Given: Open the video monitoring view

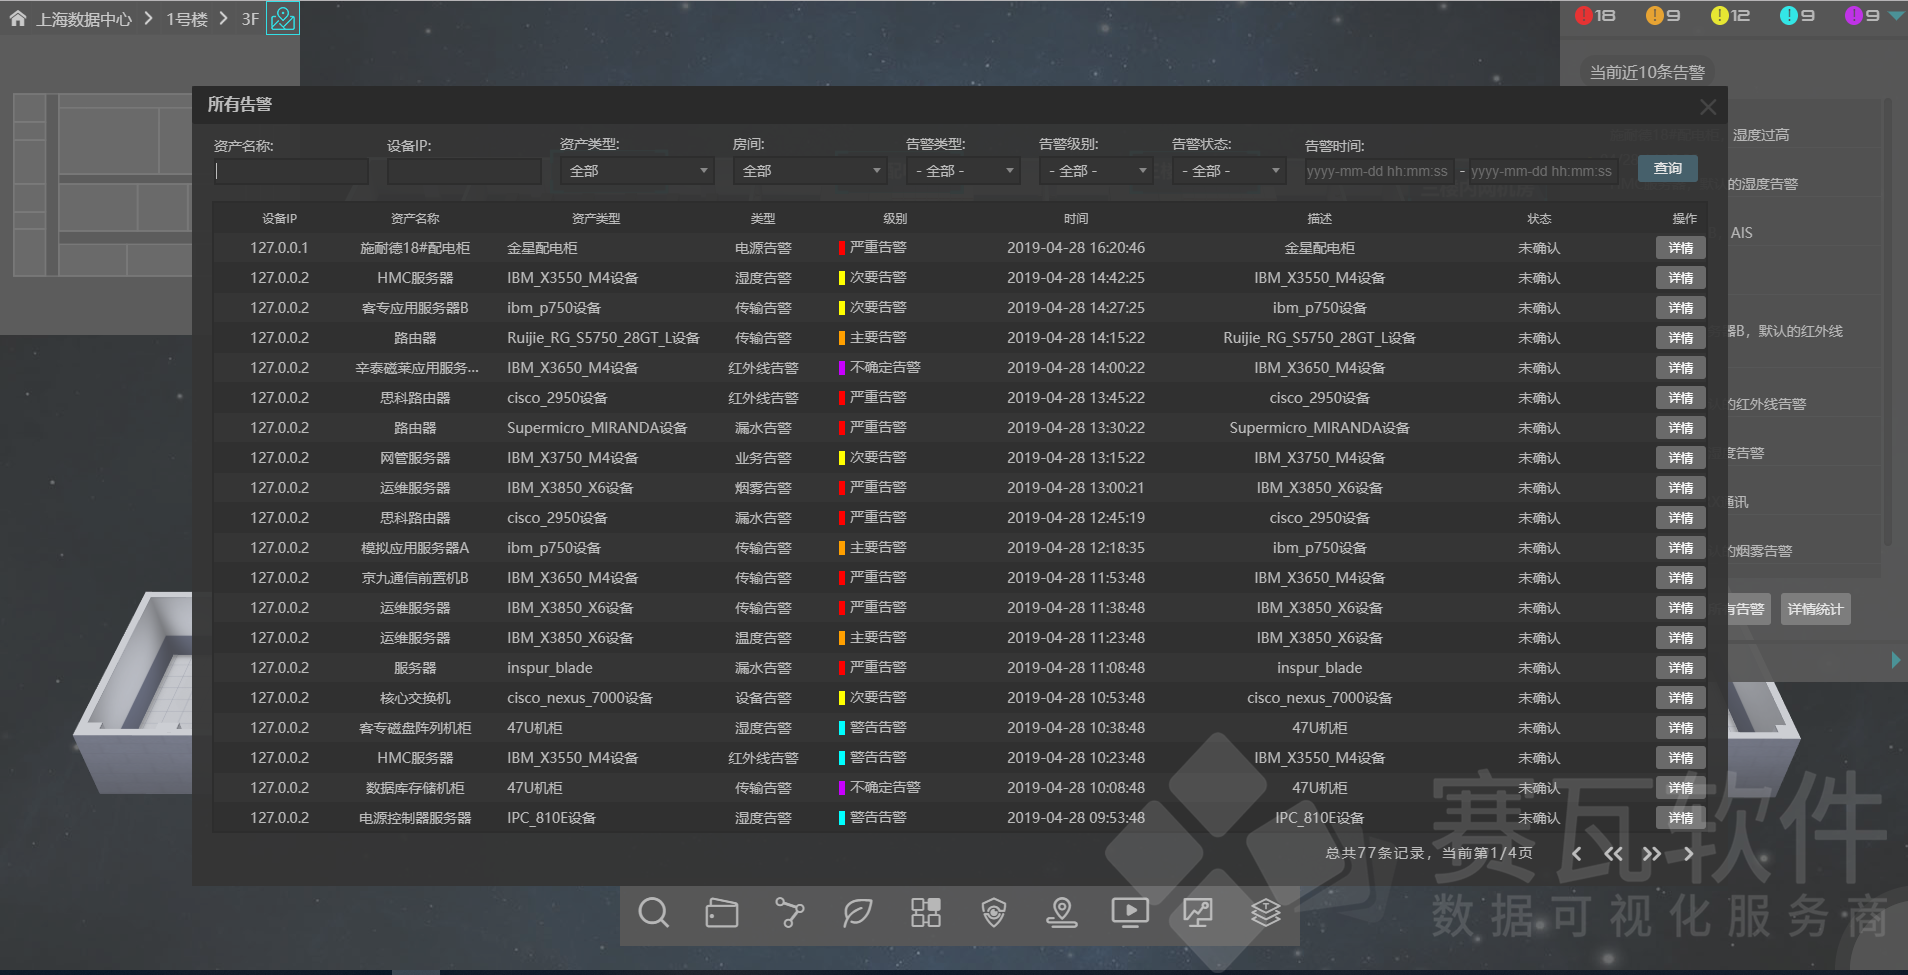Looking at the screenshot, I should pos(1129,913).
